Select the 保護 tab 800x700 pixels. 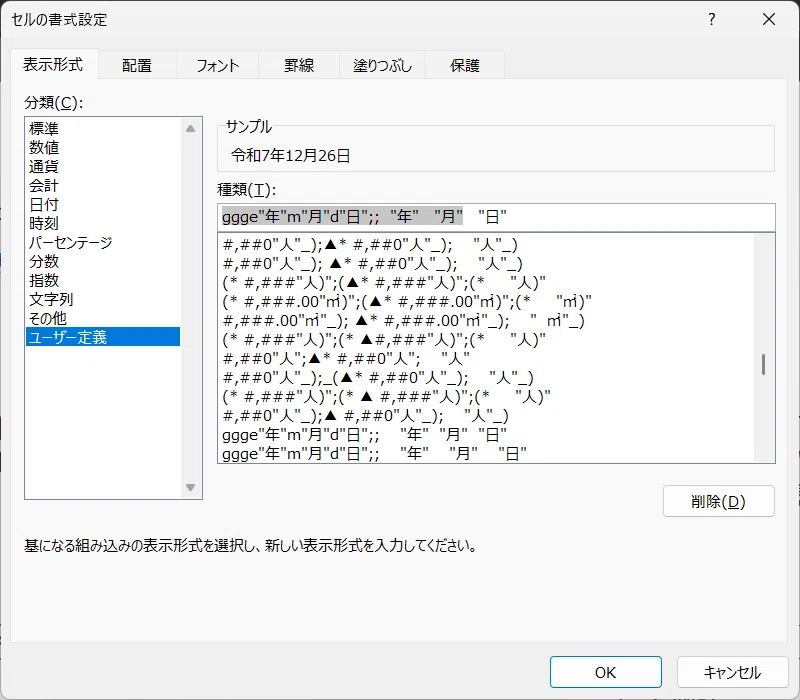coord(465,65)
